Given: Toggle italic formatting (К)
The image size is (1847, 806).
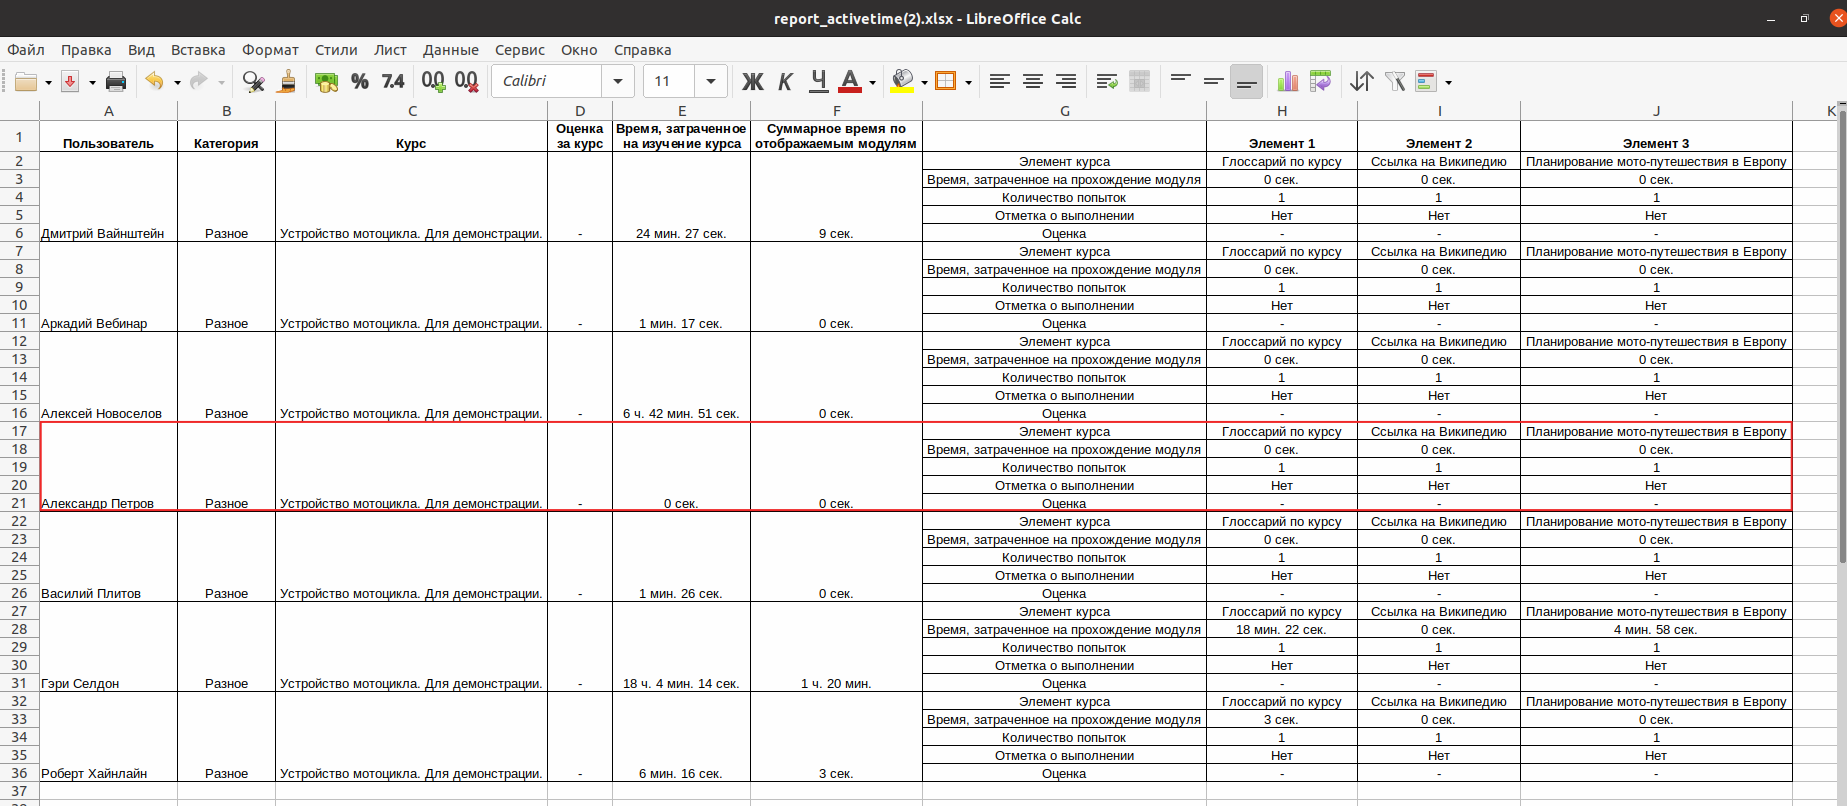Looking at the screenshot, I should (785, 81).
